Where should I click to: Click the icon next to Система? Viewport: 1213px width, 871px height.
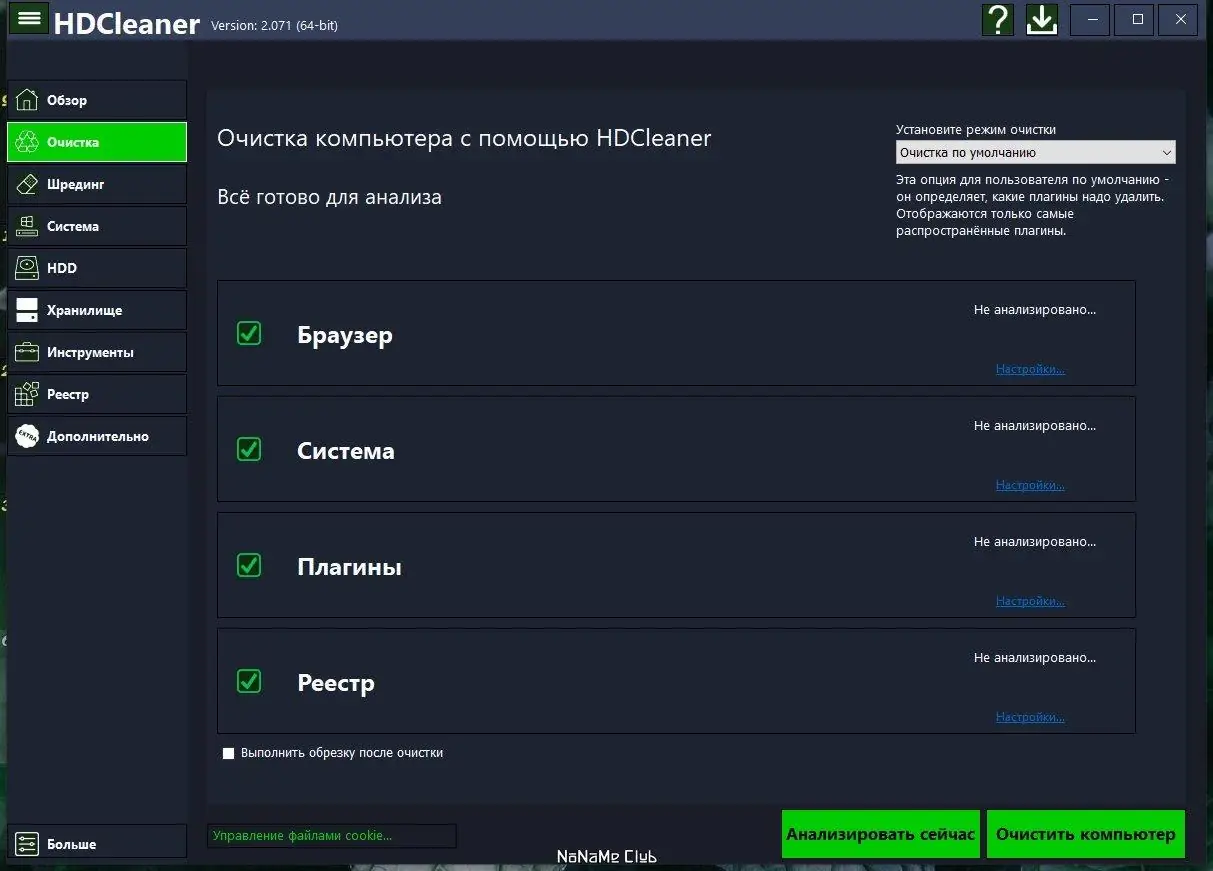click(27, 226)
